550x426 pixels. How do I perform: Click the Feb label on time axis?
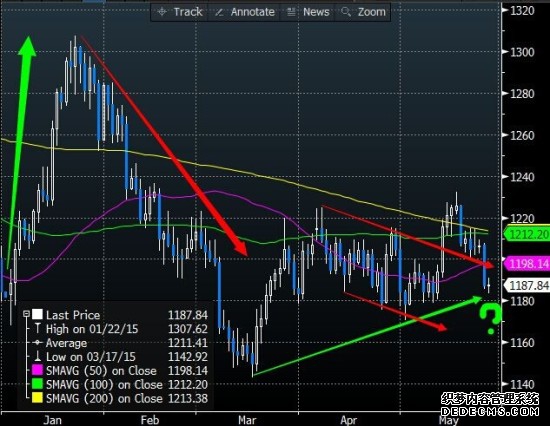tap(150, 420)
